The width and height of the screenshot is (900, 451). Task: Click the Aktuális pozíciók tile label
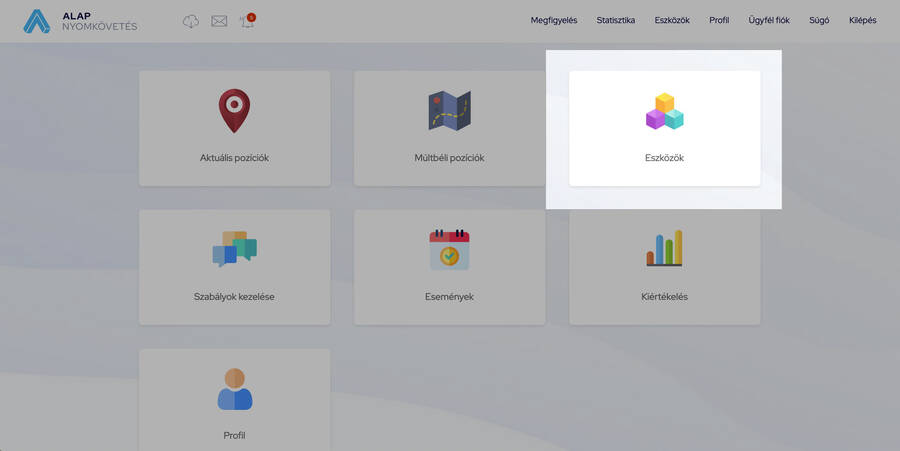(234, 158)
